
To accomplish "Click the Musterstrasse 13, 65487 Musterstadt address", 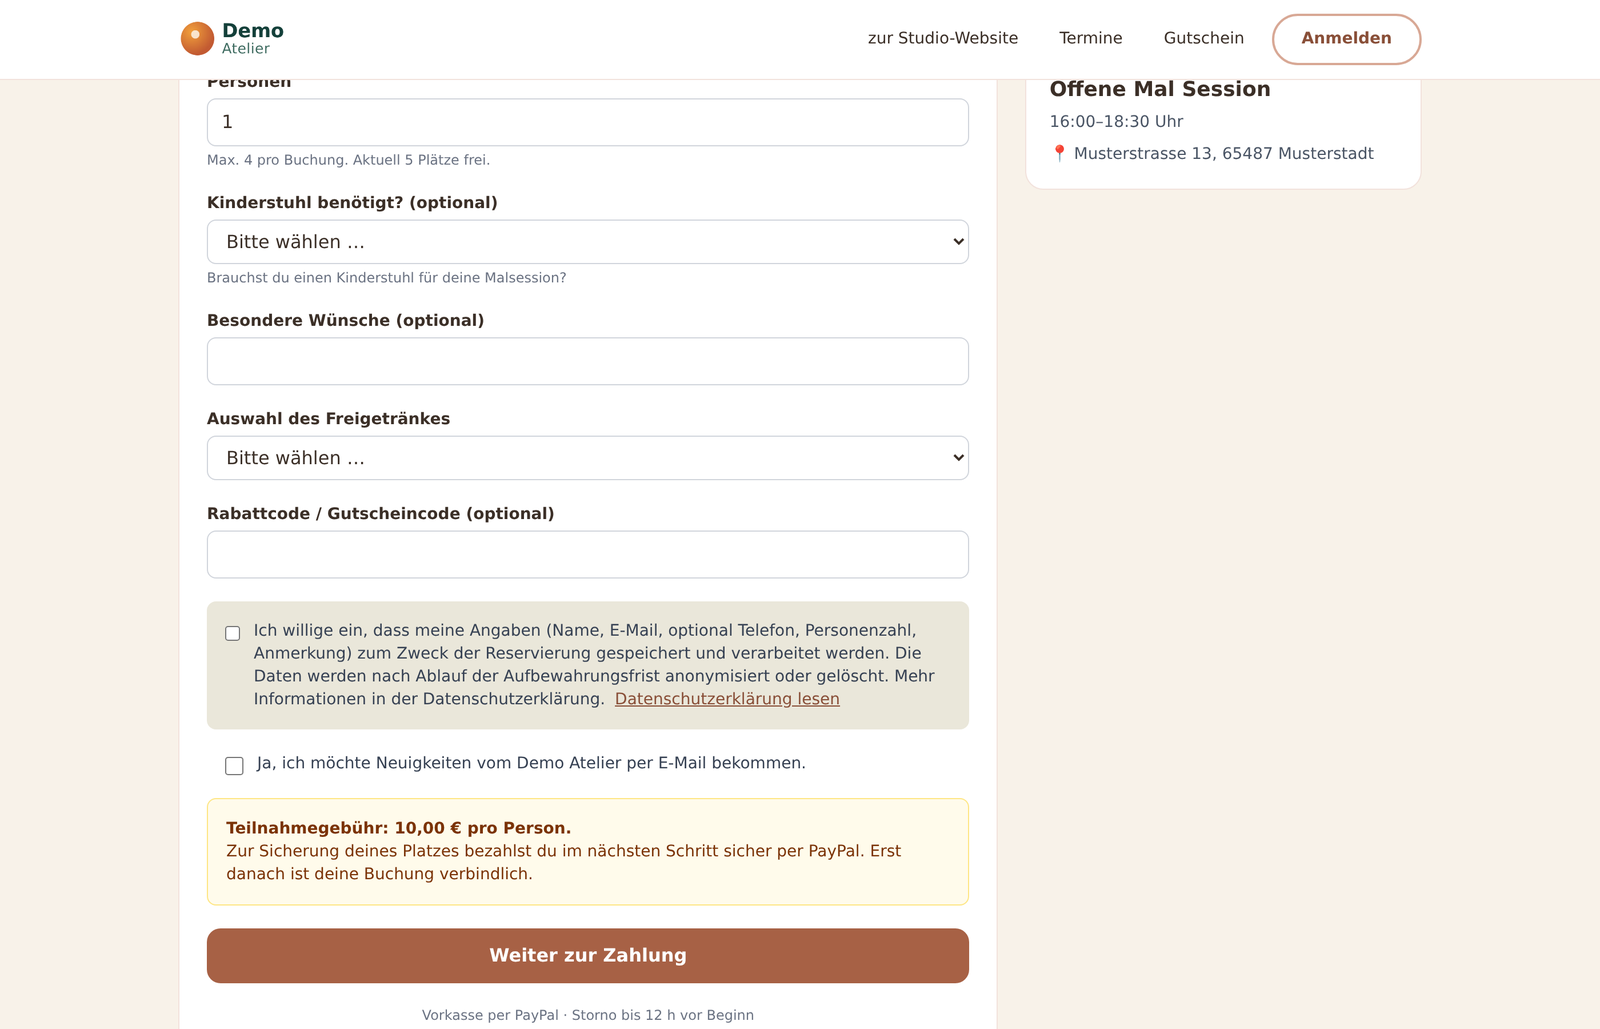I will [1224, 153].
